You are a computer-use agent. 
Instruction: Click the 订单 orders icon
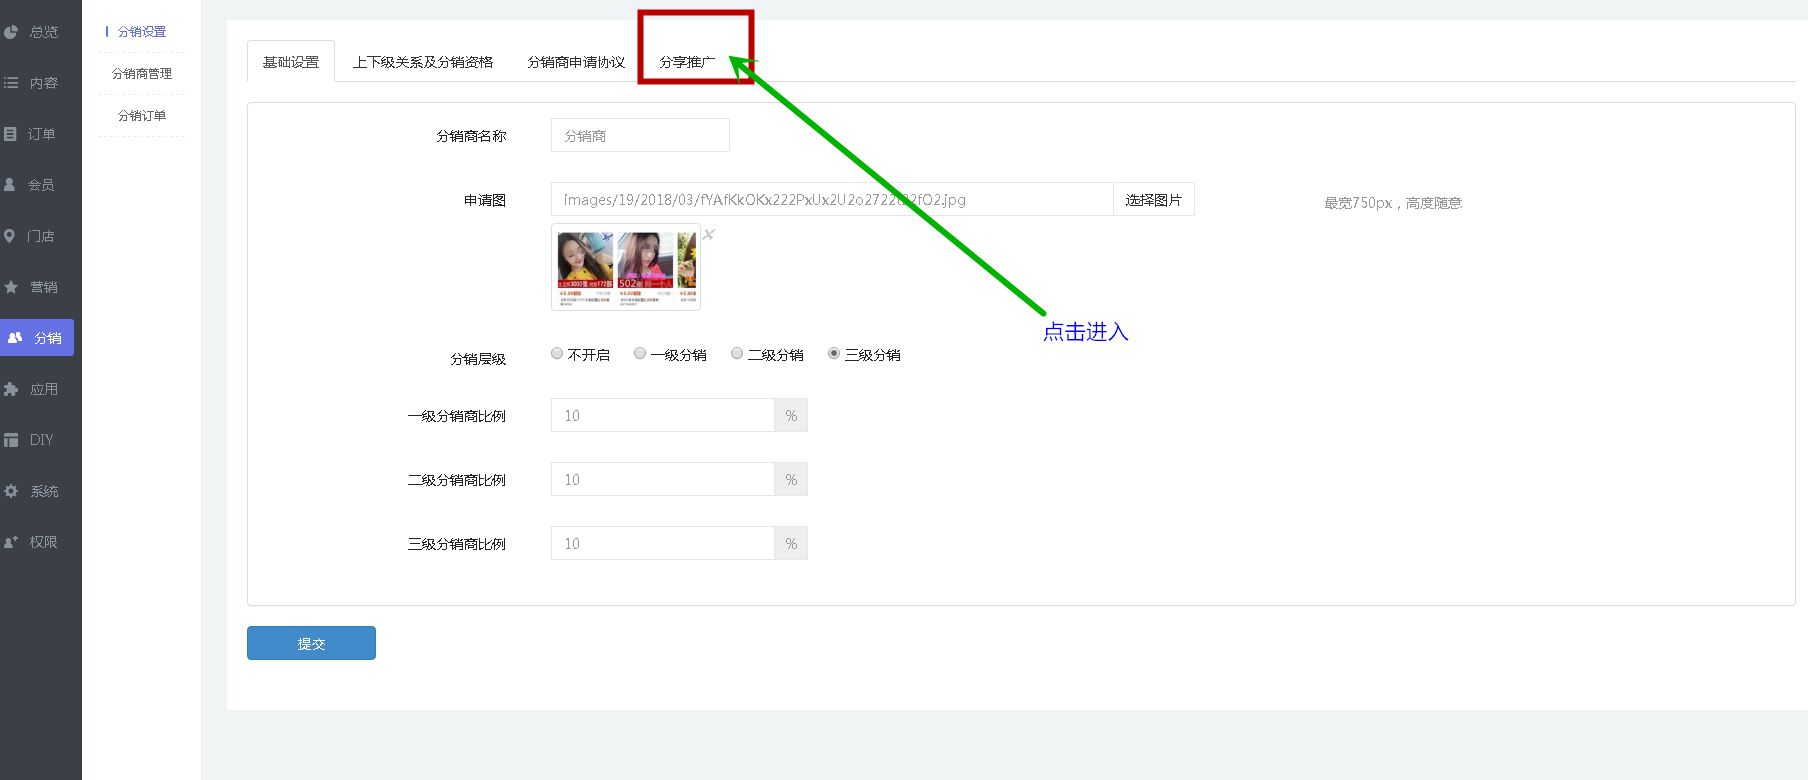[10, 134]
